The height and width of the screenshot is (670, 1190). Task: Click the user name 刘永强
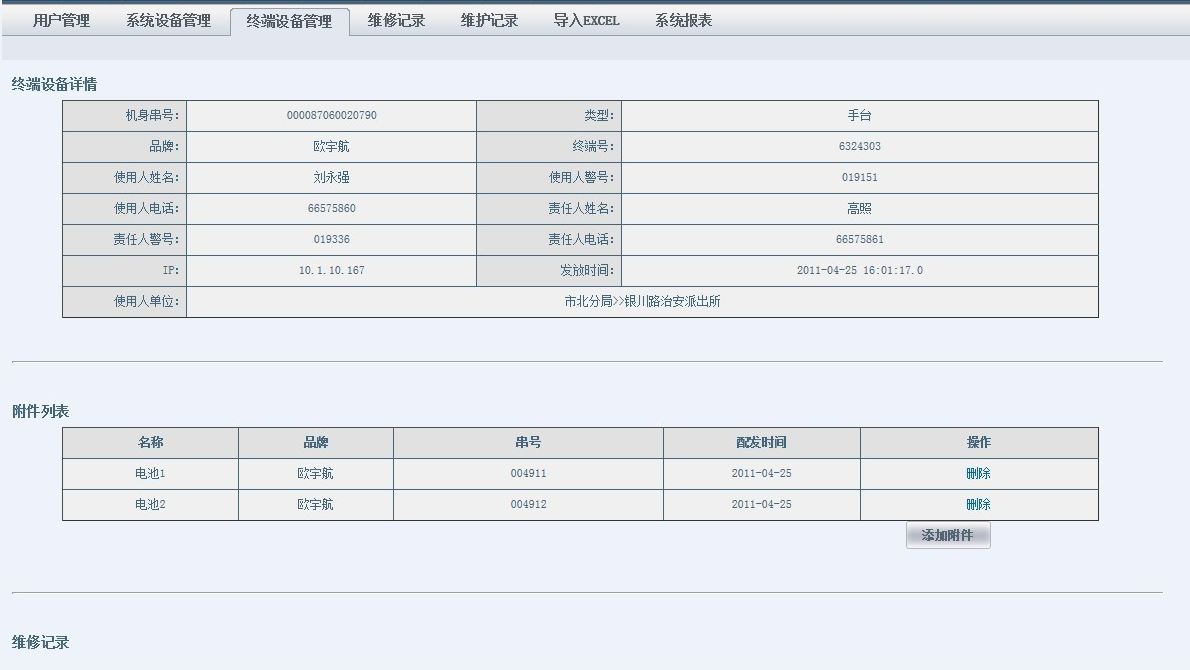click(331, 178)
